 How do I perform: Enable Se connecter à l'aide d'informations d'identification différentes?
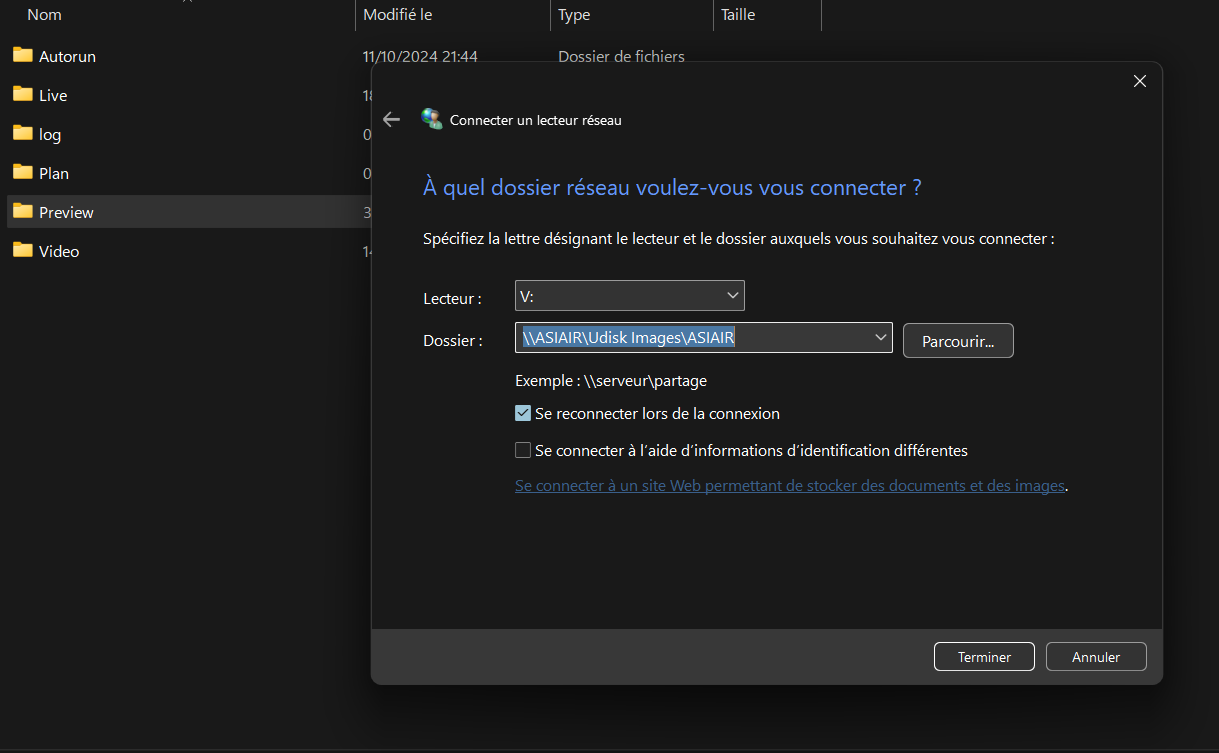tap(523, 450)
